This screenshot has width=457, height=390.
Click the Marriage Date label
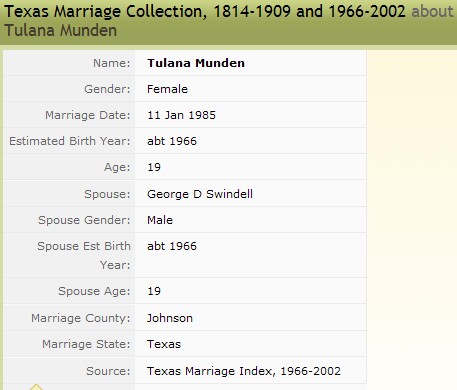(88, 115)
